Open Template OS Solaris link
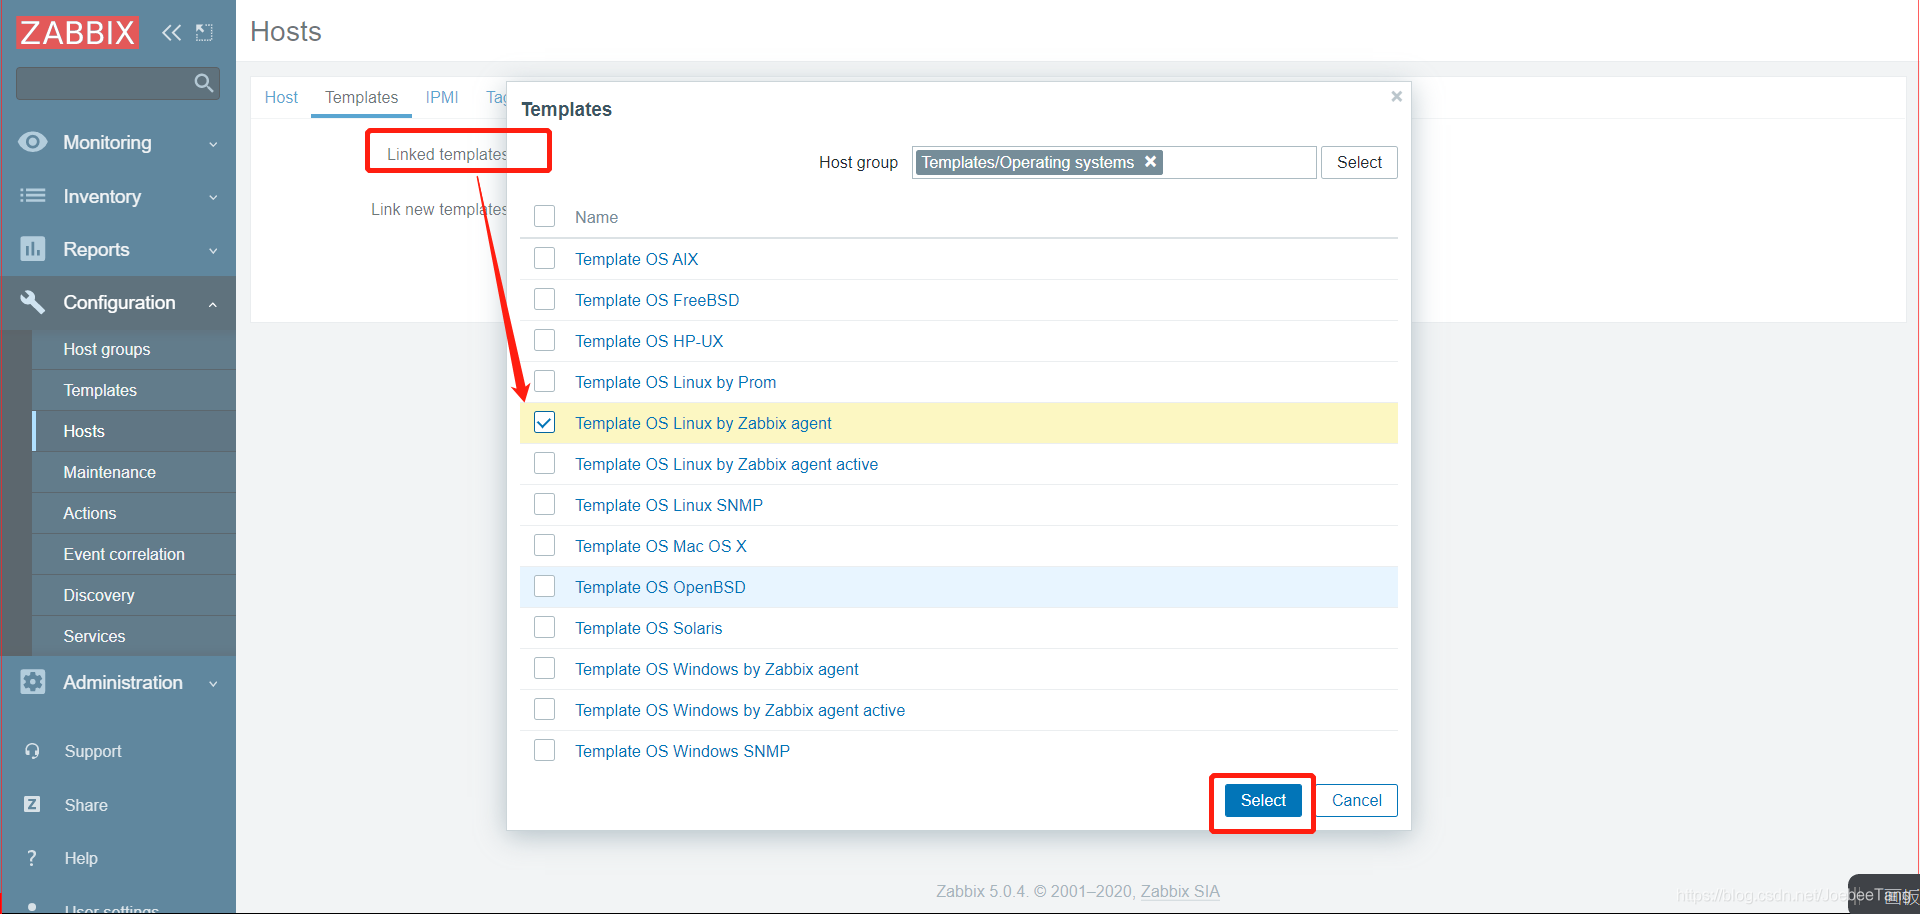 (x=648, y=628)
